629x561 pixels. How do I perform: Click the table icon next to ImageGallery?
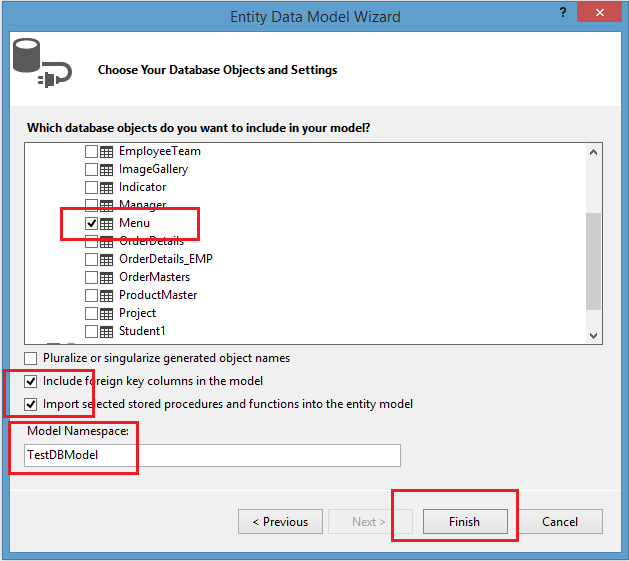pos(107,169)
